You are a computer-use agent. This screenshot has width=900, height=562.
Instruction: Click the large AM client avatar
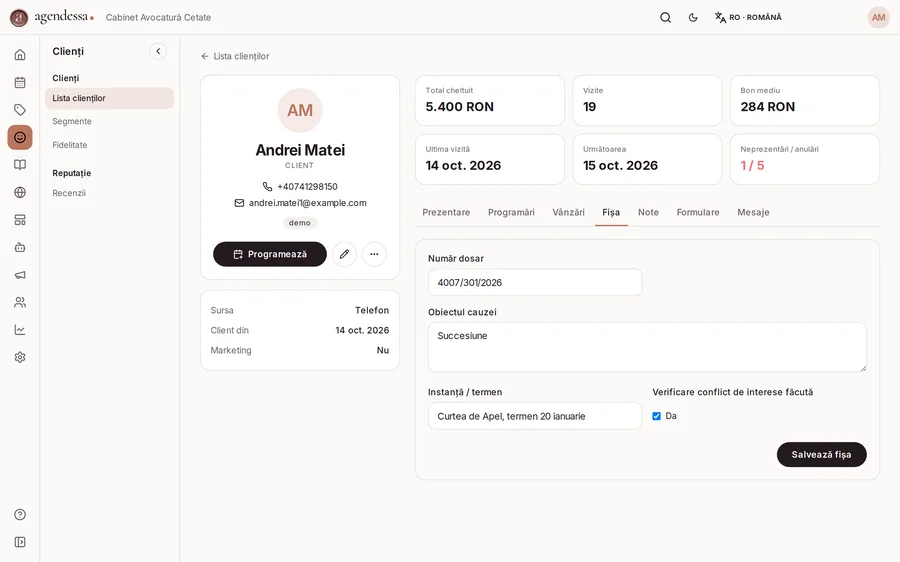[x=300, y=110]
